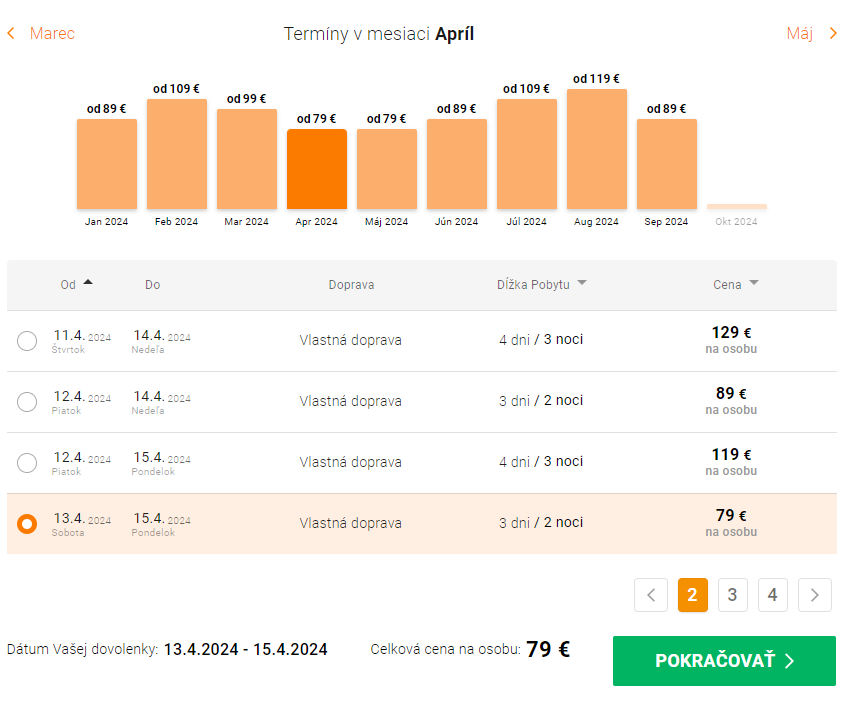The image size is (849, 711).
Task: Select the Apr 2024 highlighted price bar
Action: click(317, 169)
